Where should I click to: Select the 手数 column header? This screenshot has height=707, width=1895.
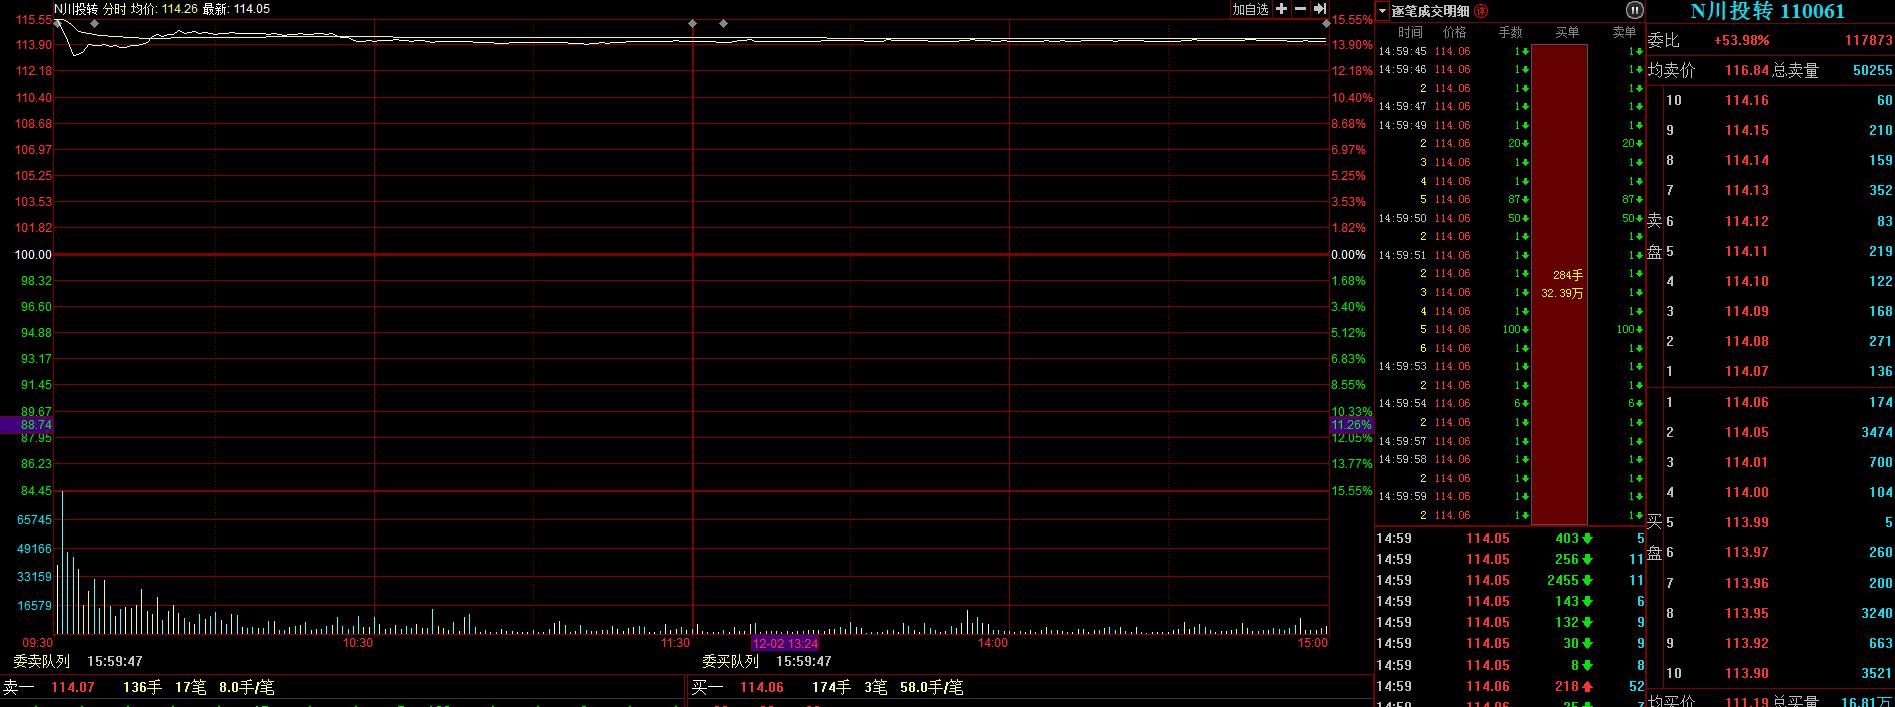[1510, 33]
